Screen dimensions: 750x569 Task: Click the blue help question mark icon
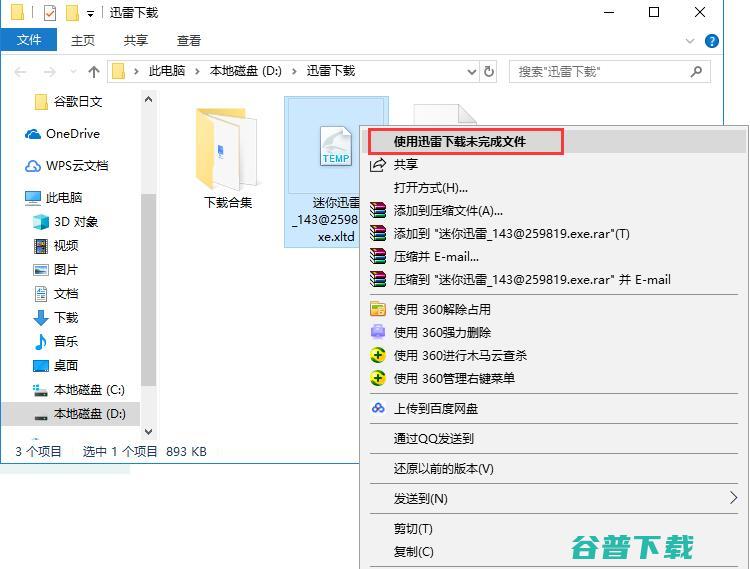711,41
